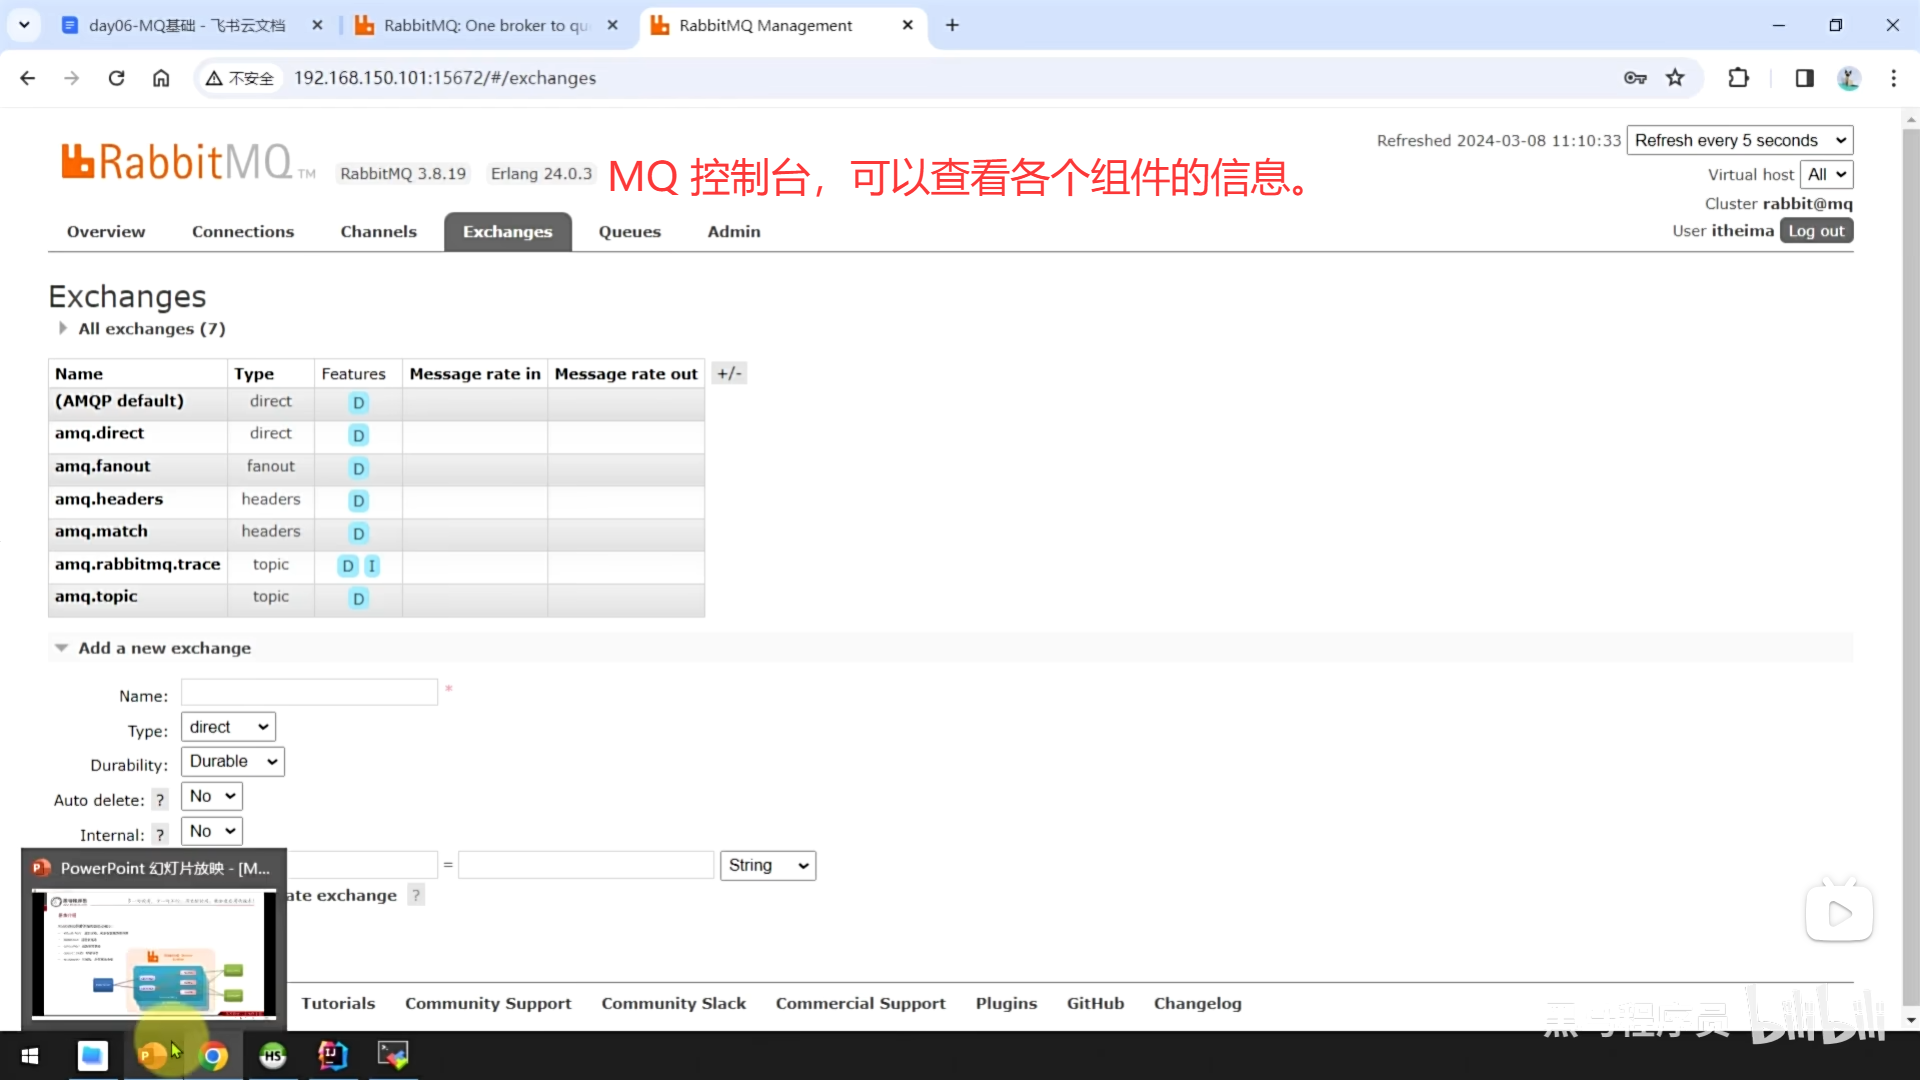Click the browser reload page icon
This screenshot has height=1080, width=1920.
coord(116,78)
